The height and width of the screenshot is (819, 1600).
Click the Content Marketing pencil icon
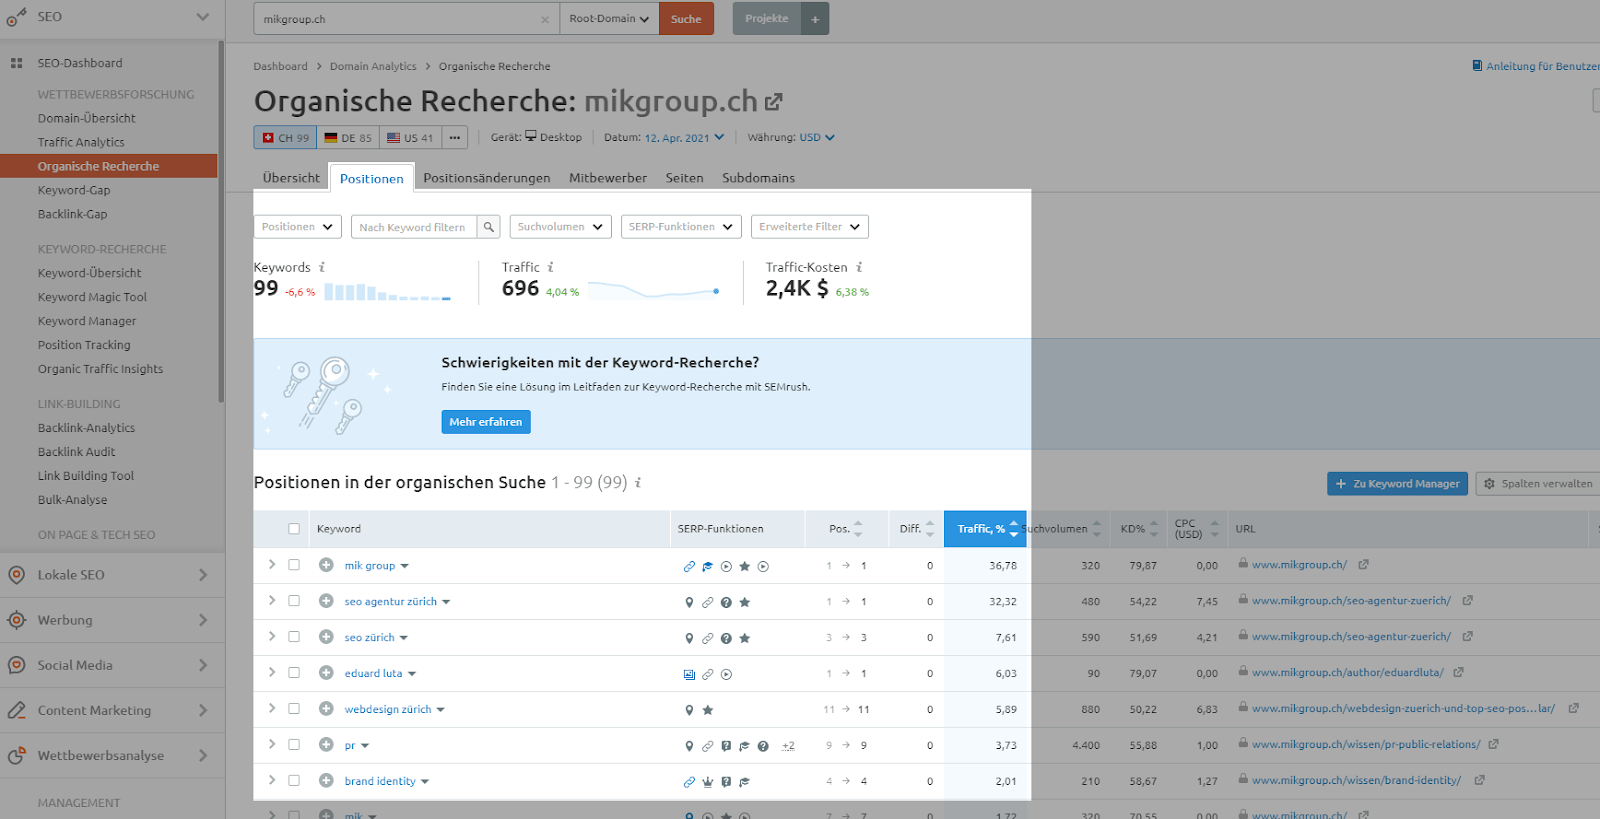(16, 710)
